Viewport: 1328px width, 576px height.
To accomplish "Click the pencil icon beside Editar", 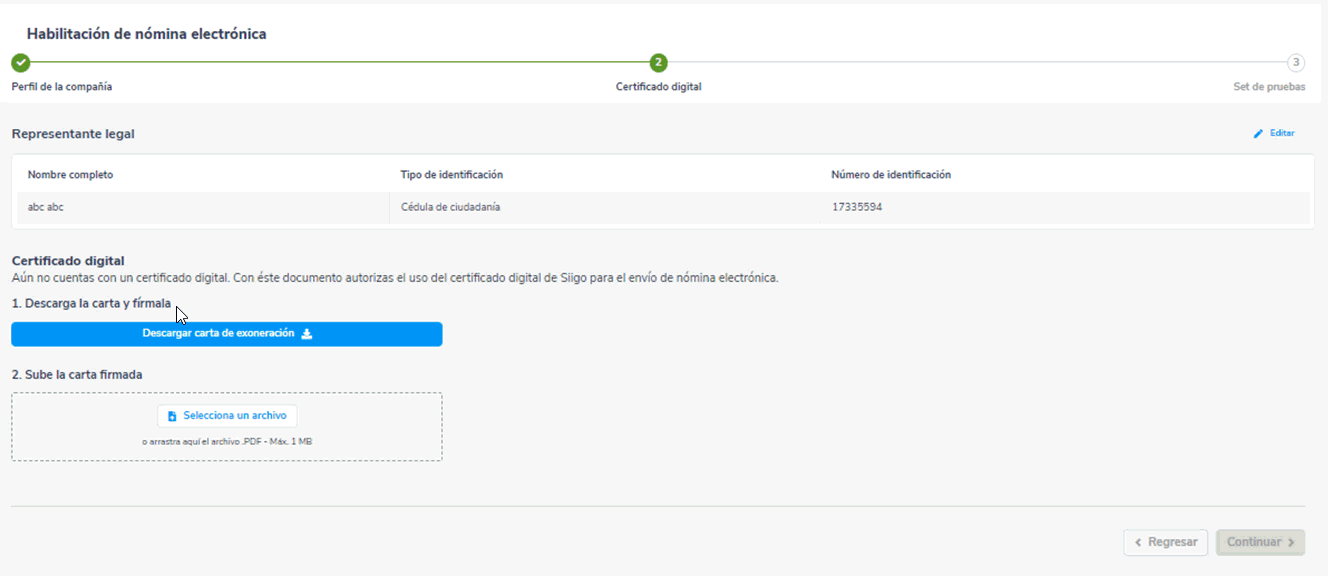I will pos(1258,133).
